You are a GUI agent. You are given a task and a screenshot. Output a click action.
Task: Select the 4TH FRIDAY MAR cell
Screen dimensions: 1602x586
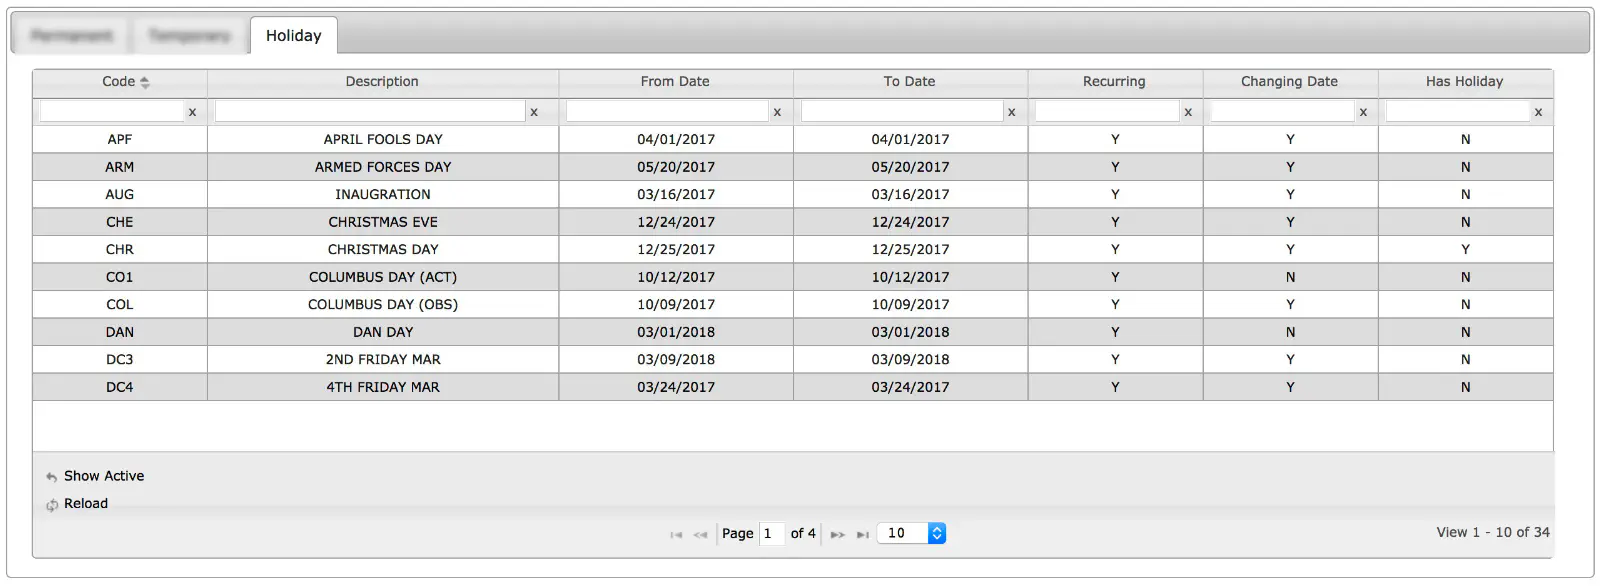tap(383, 387)
